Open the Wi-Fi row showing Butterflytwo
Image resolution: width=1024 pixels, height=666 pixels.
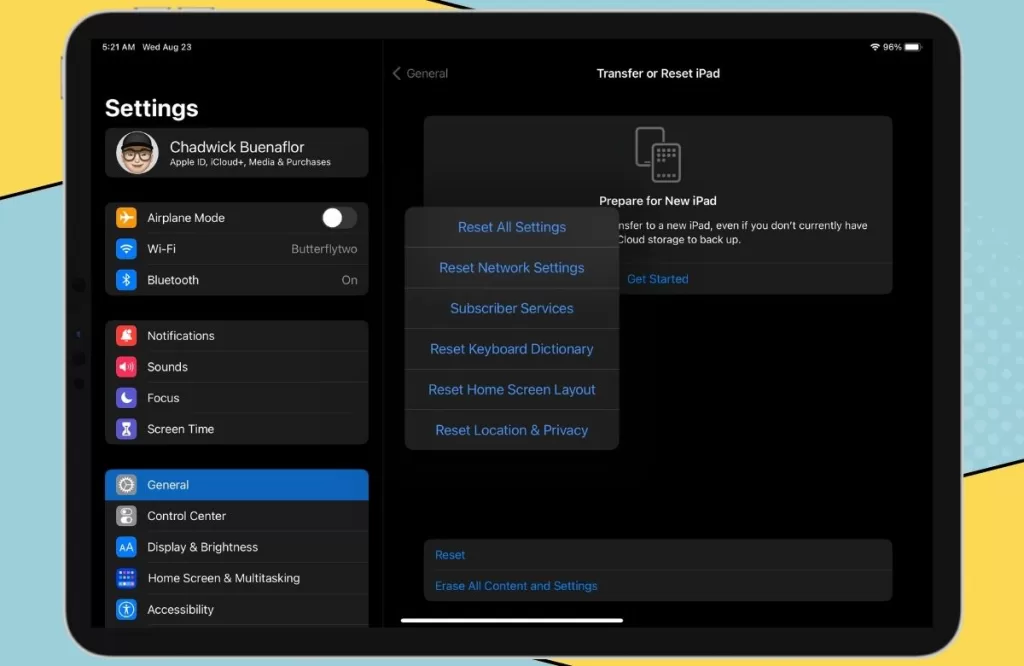coord(236,249)
